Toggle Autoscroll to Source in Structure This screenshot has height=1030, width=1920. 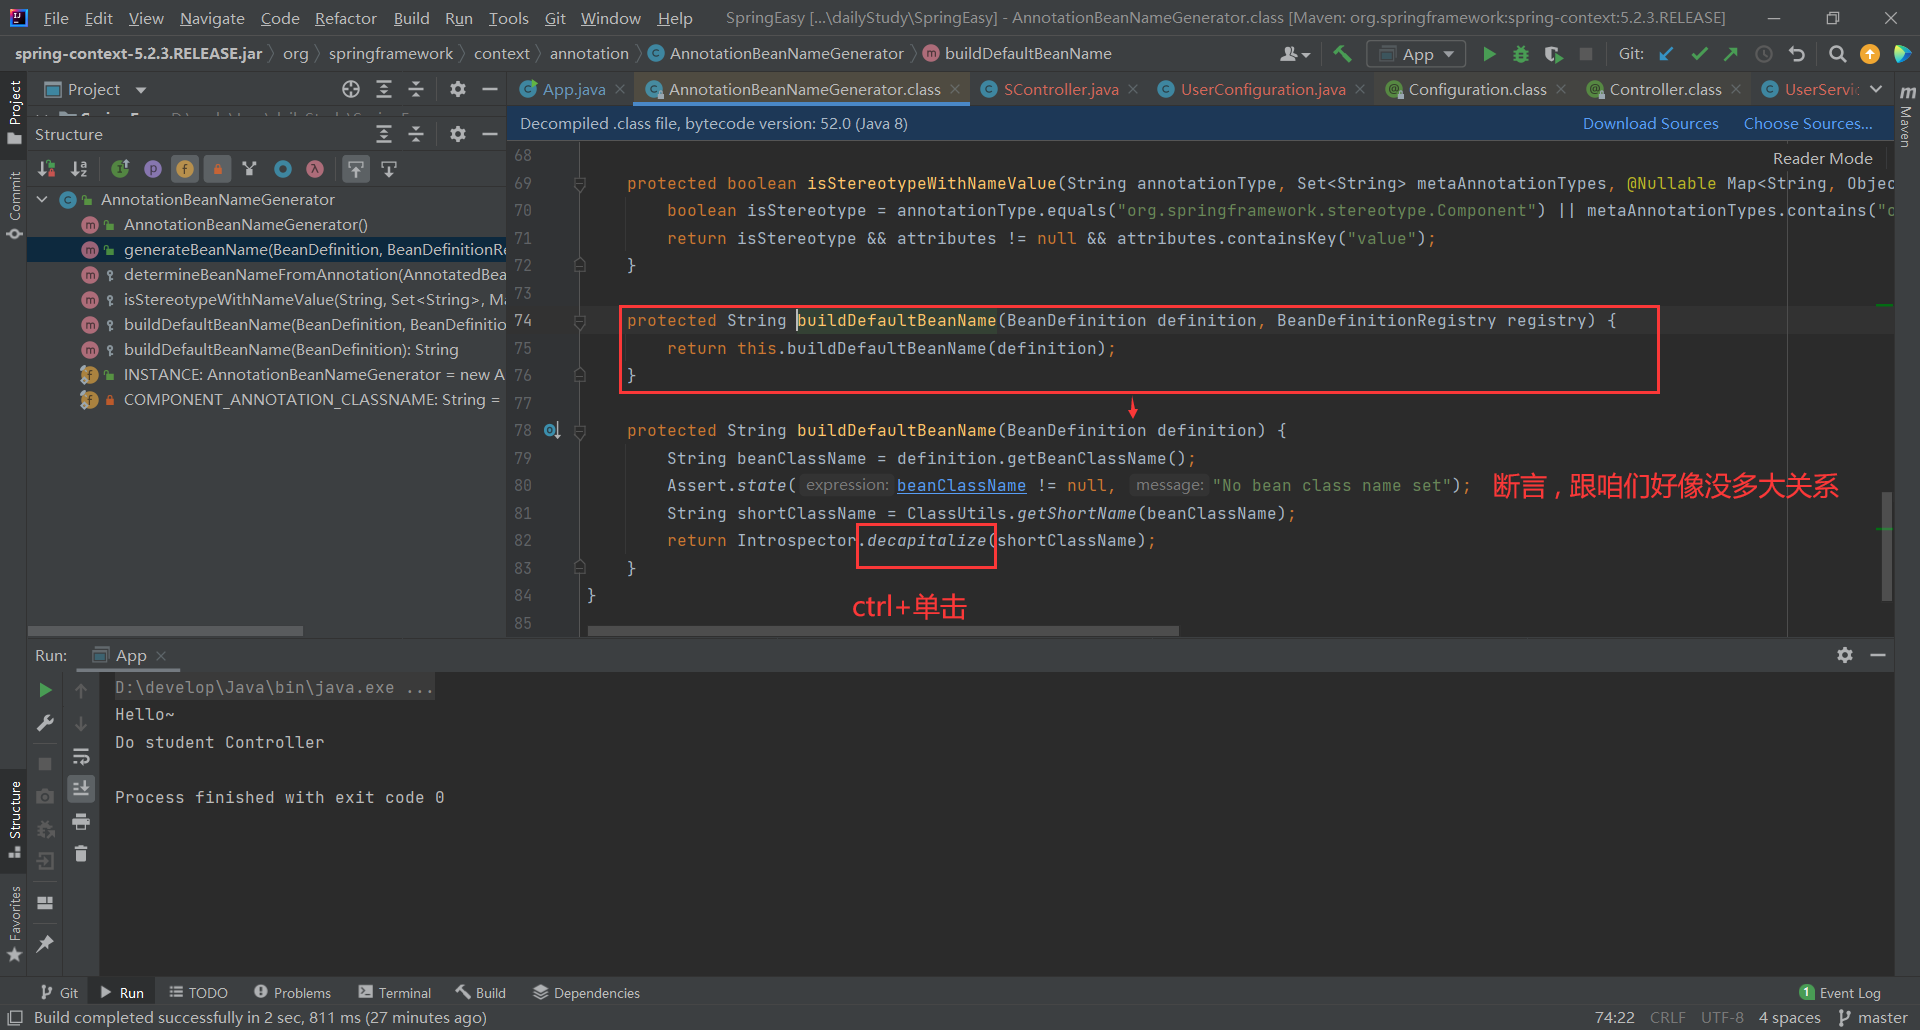(x=356, y=169)
